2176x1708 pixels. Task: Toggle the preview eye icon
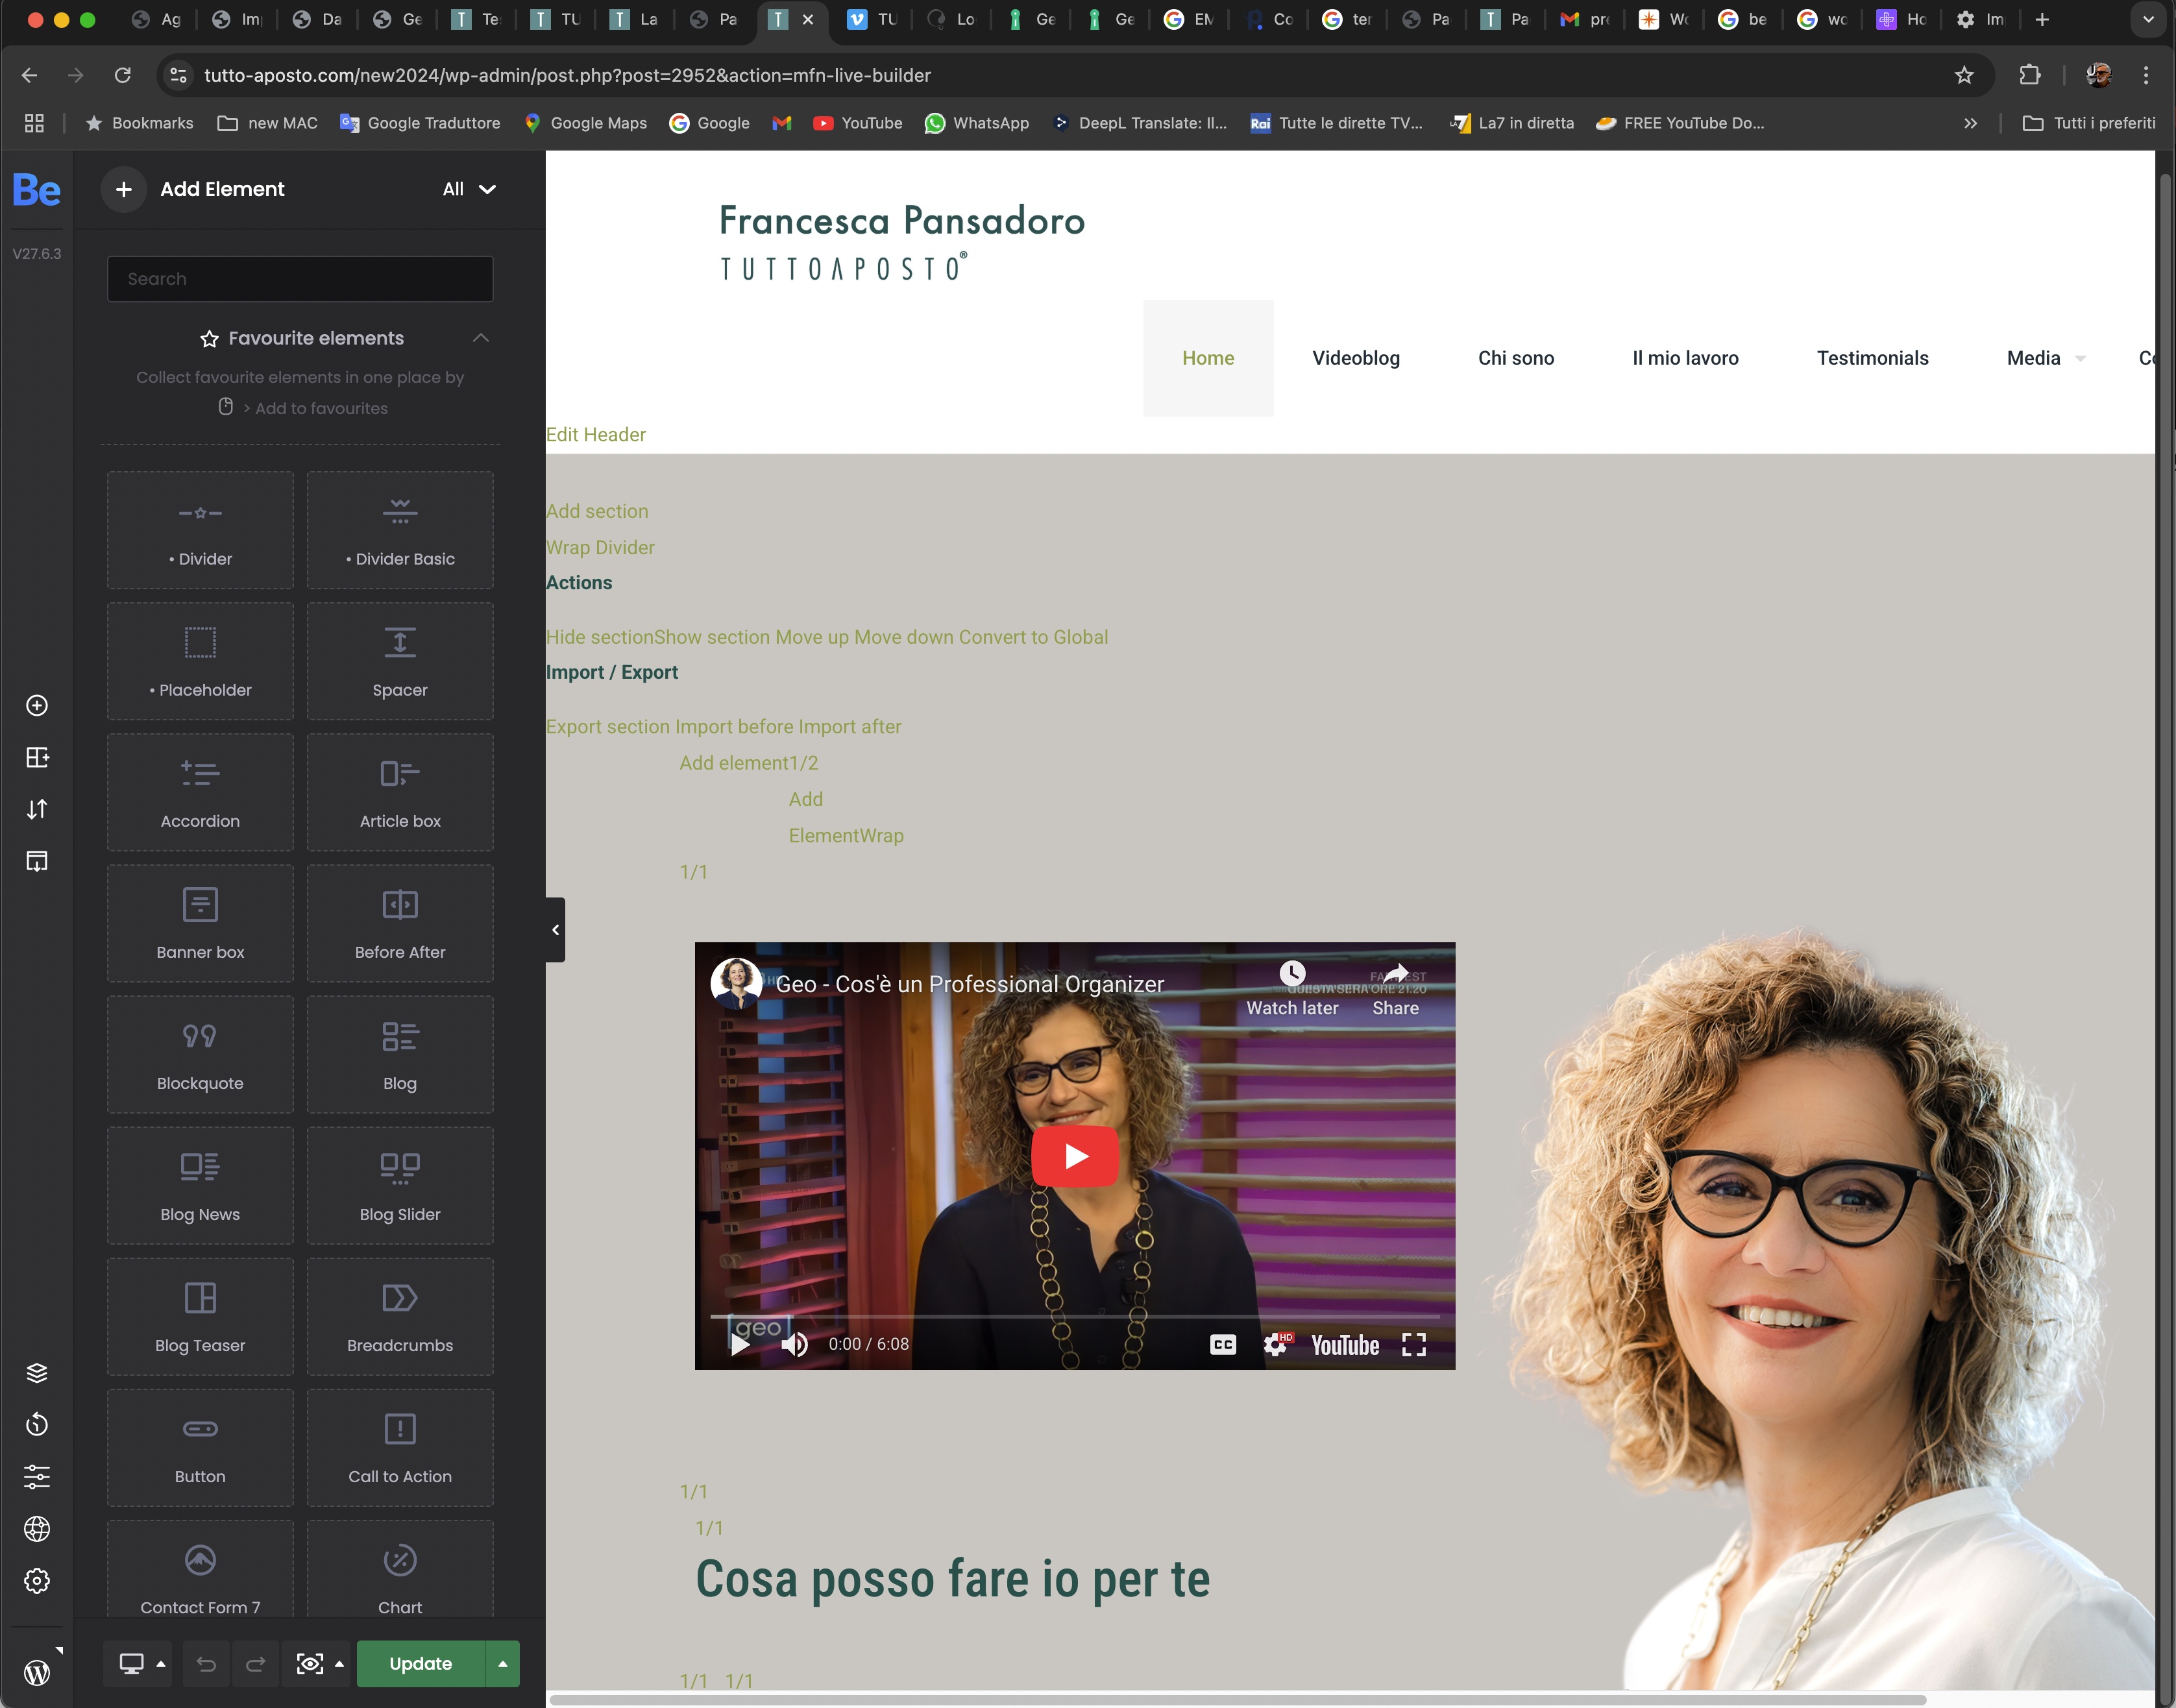point(310,1663)
